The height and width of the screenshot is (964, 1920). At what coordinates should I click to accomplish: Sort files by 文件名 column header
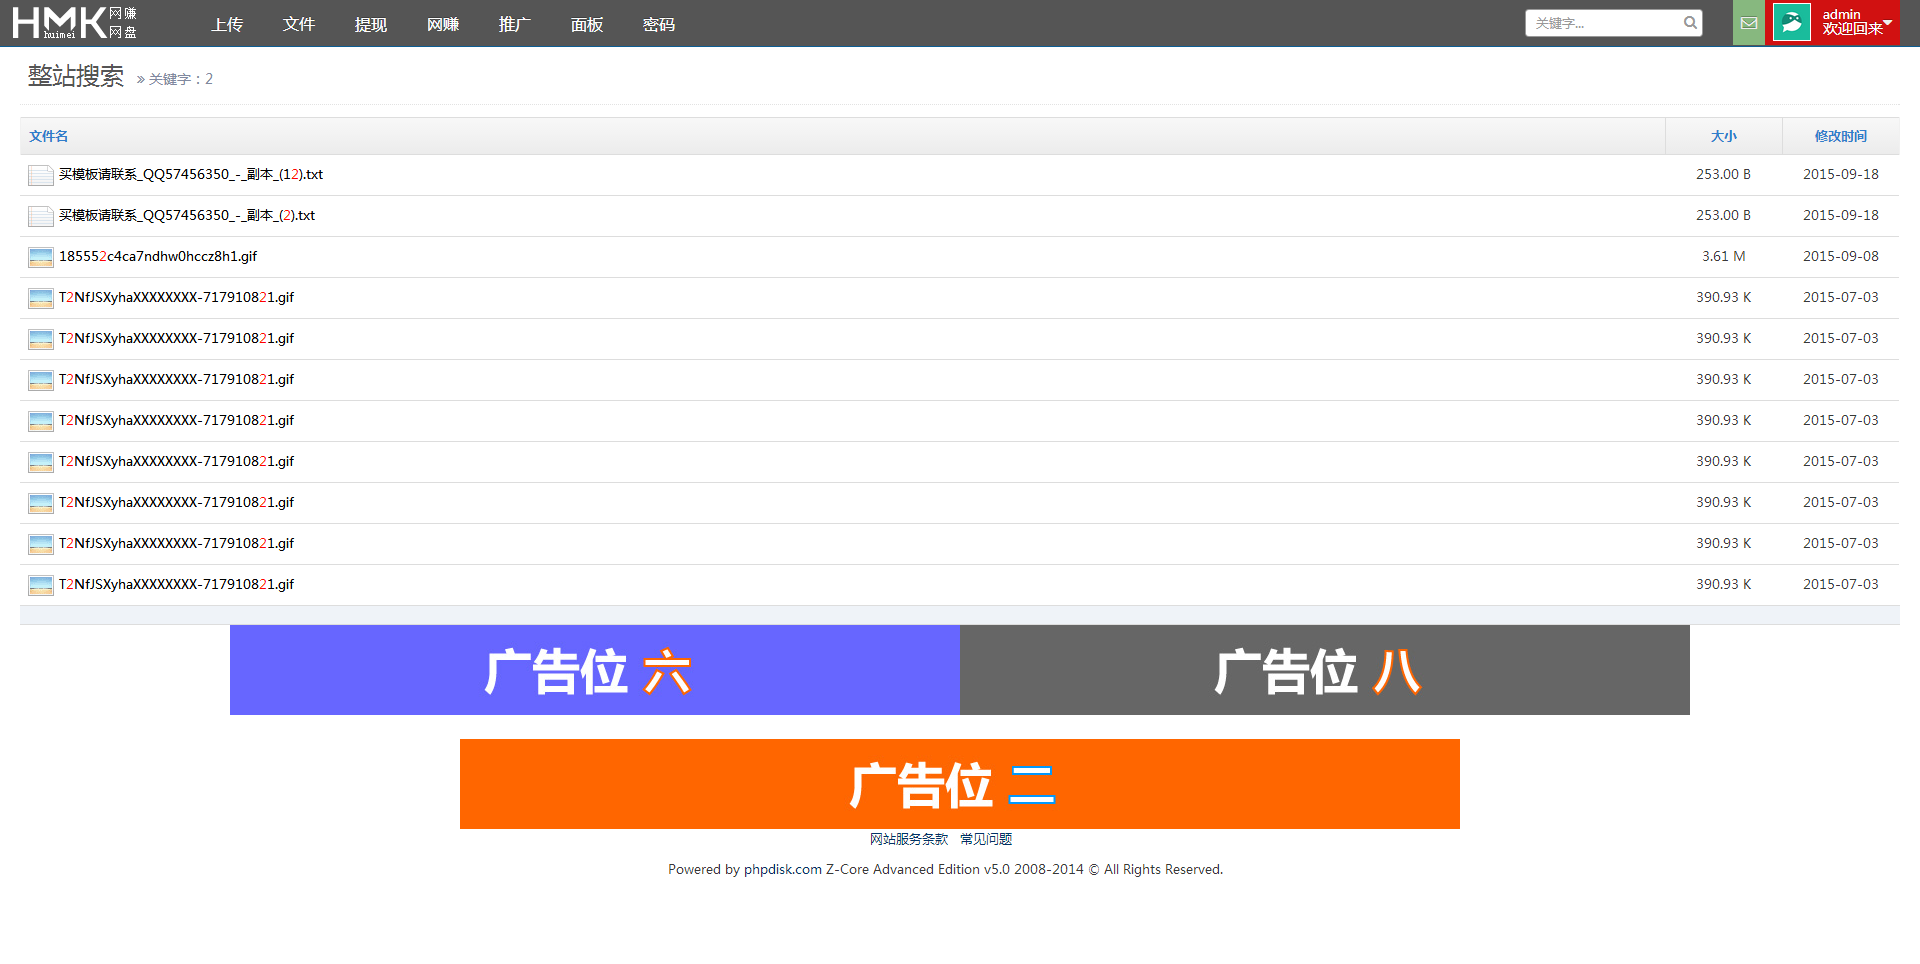(48, 135)
